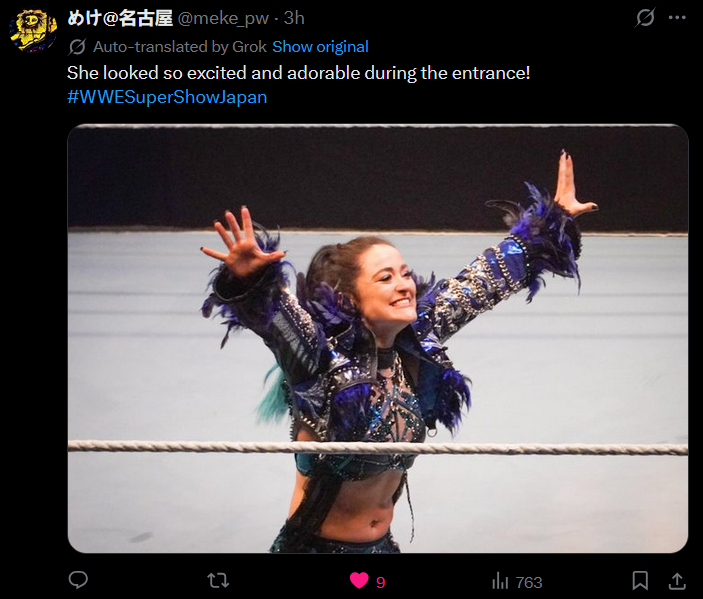Open the #WWESuperShowJapan hashtag
Viewport: 703px width, 599px height.
[167, 97]
